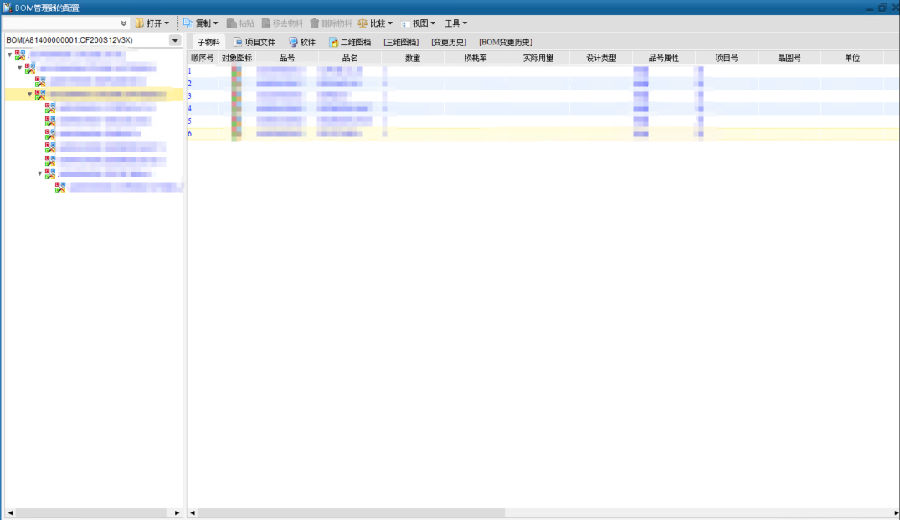Image resolution: width=900 pixels, height=520 pixels.
Task: Select table row number 2
Action: (x=543, y=84)
